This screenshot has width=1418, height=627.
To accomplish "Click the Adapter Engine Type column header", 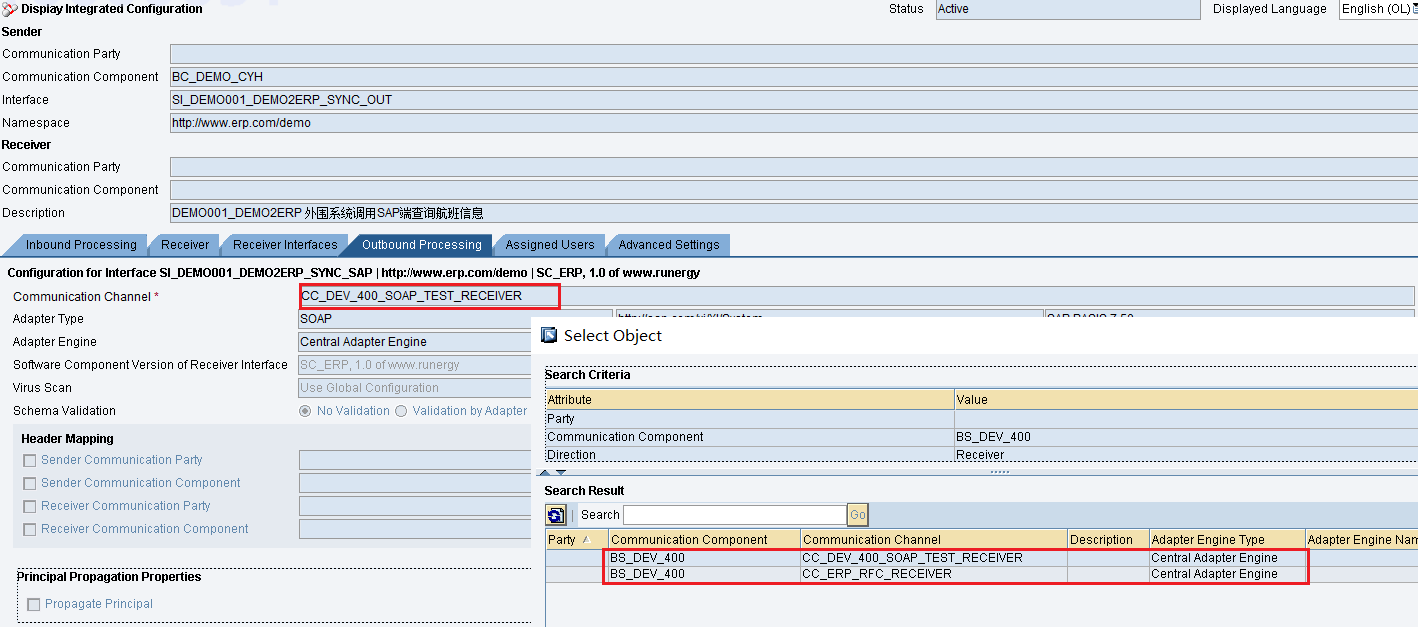I will (1227, 540).
